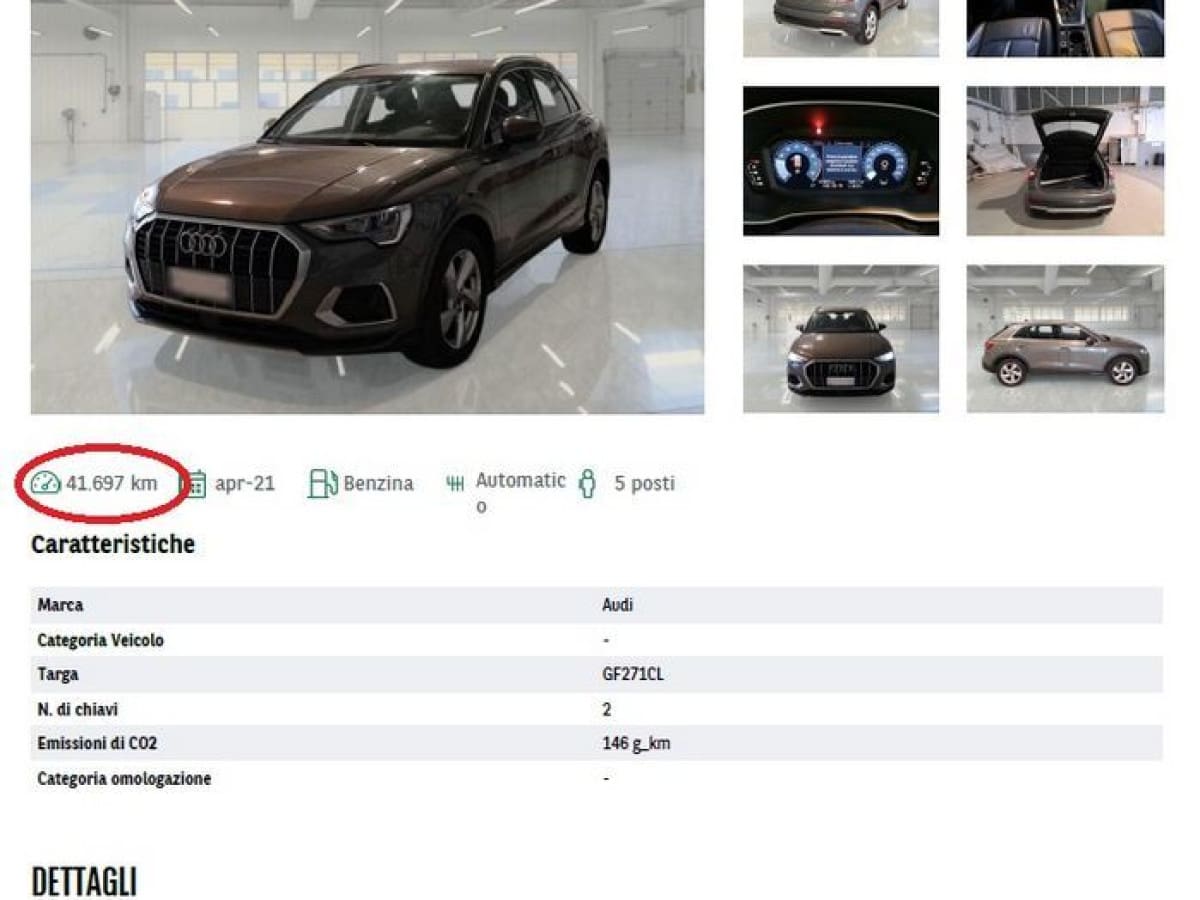Click the 41.697 km mileage text
Viewport: 1200px width, 900px height.
111,484
